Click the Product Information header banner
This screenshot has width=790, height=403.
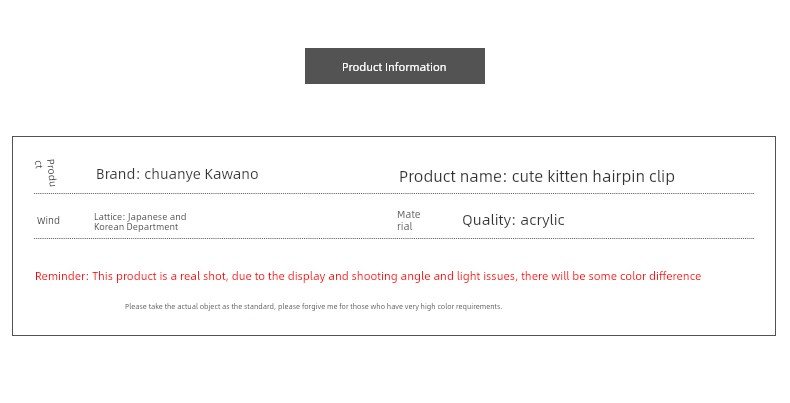point(394,67)
